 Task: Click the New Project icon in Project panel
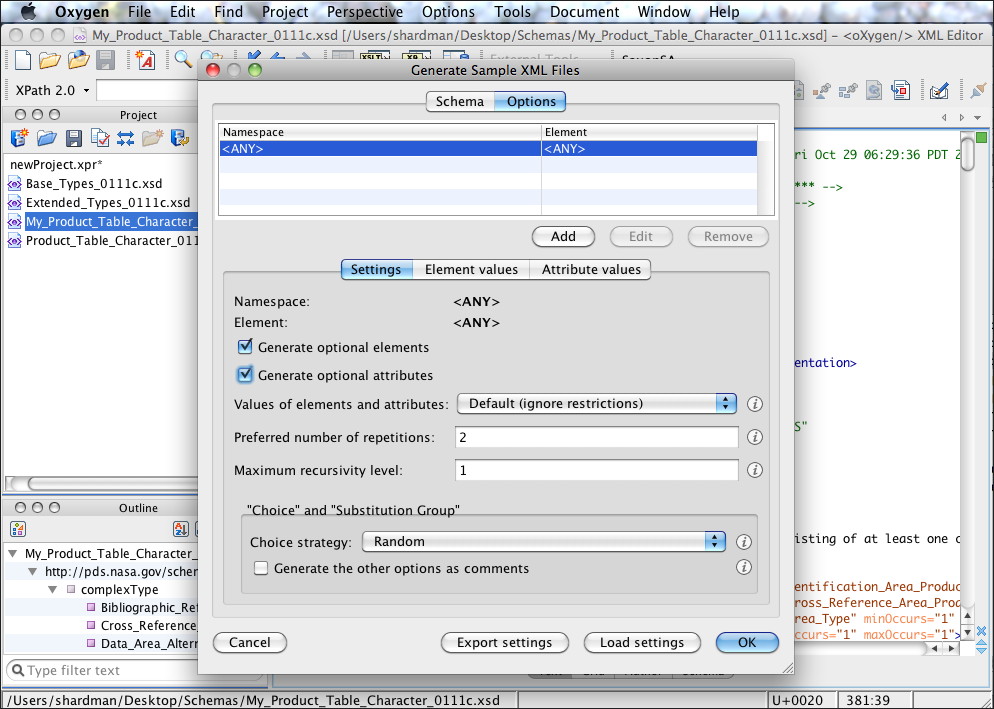(19, 138)
